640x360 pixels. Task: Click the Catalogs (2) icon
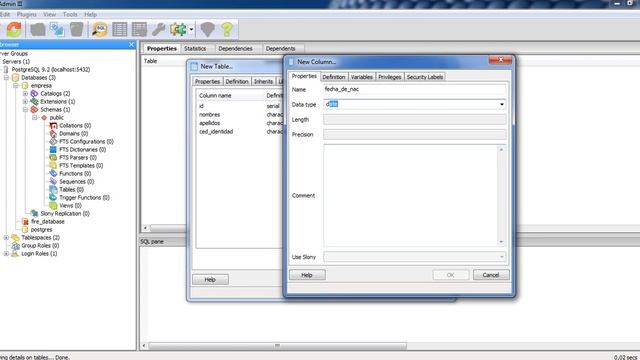[x=34, y=93]
